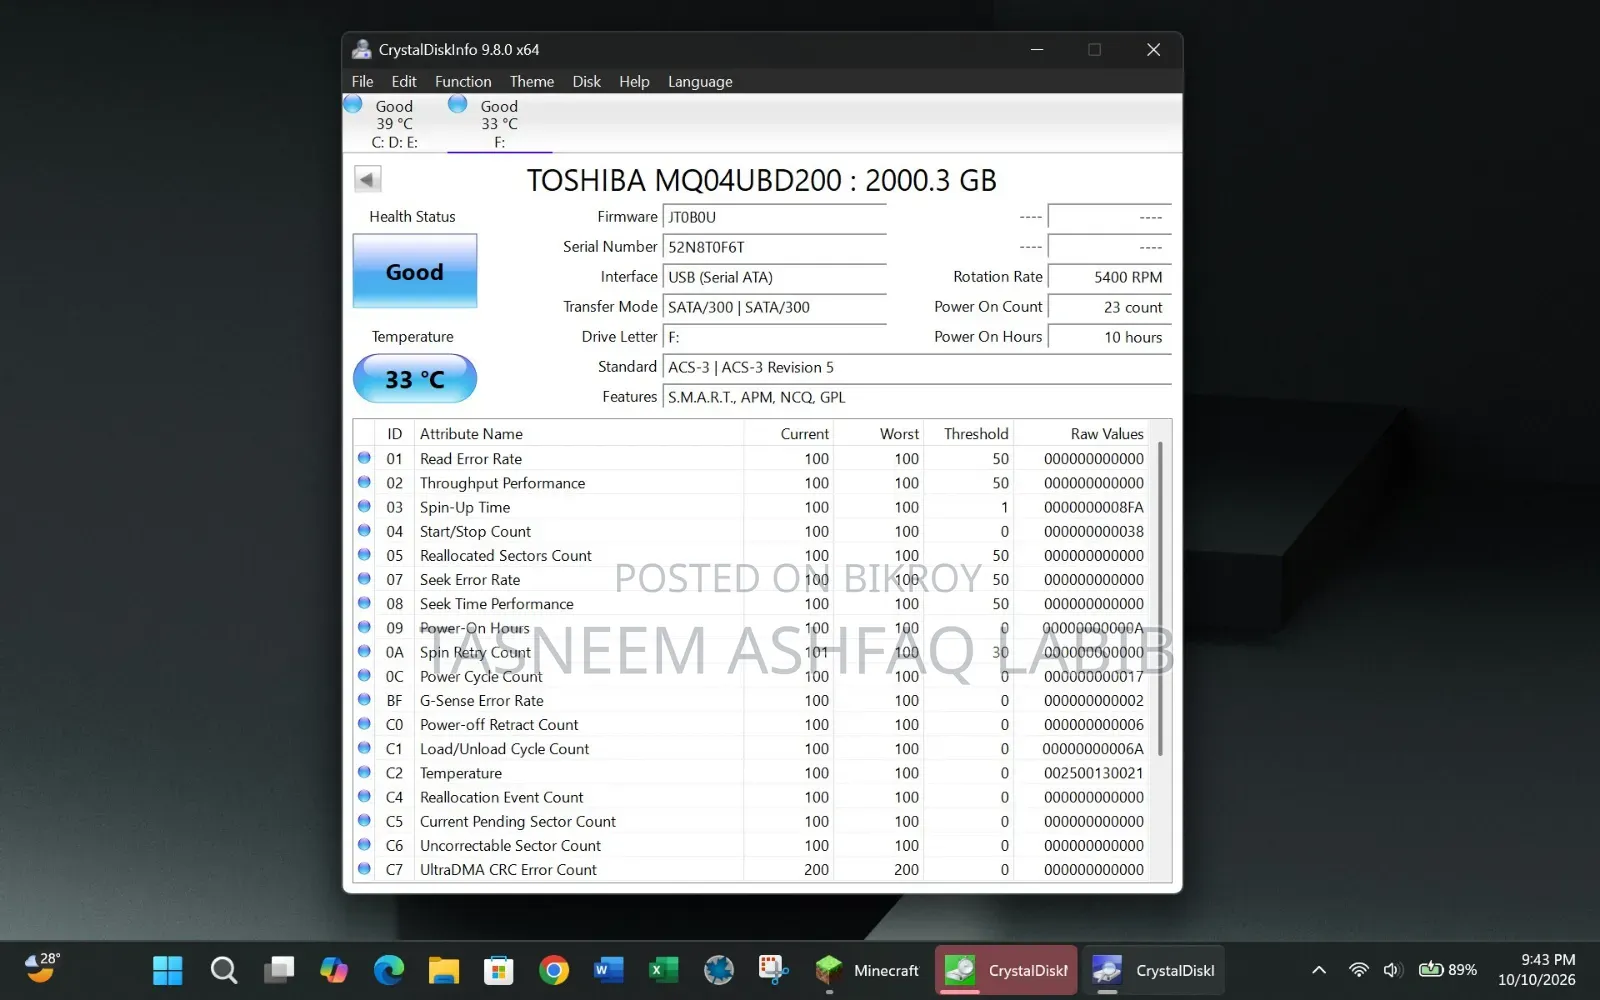Select the C: D: E: disk status orb
Viewport: 1600px width, 1000px height.
353,104
